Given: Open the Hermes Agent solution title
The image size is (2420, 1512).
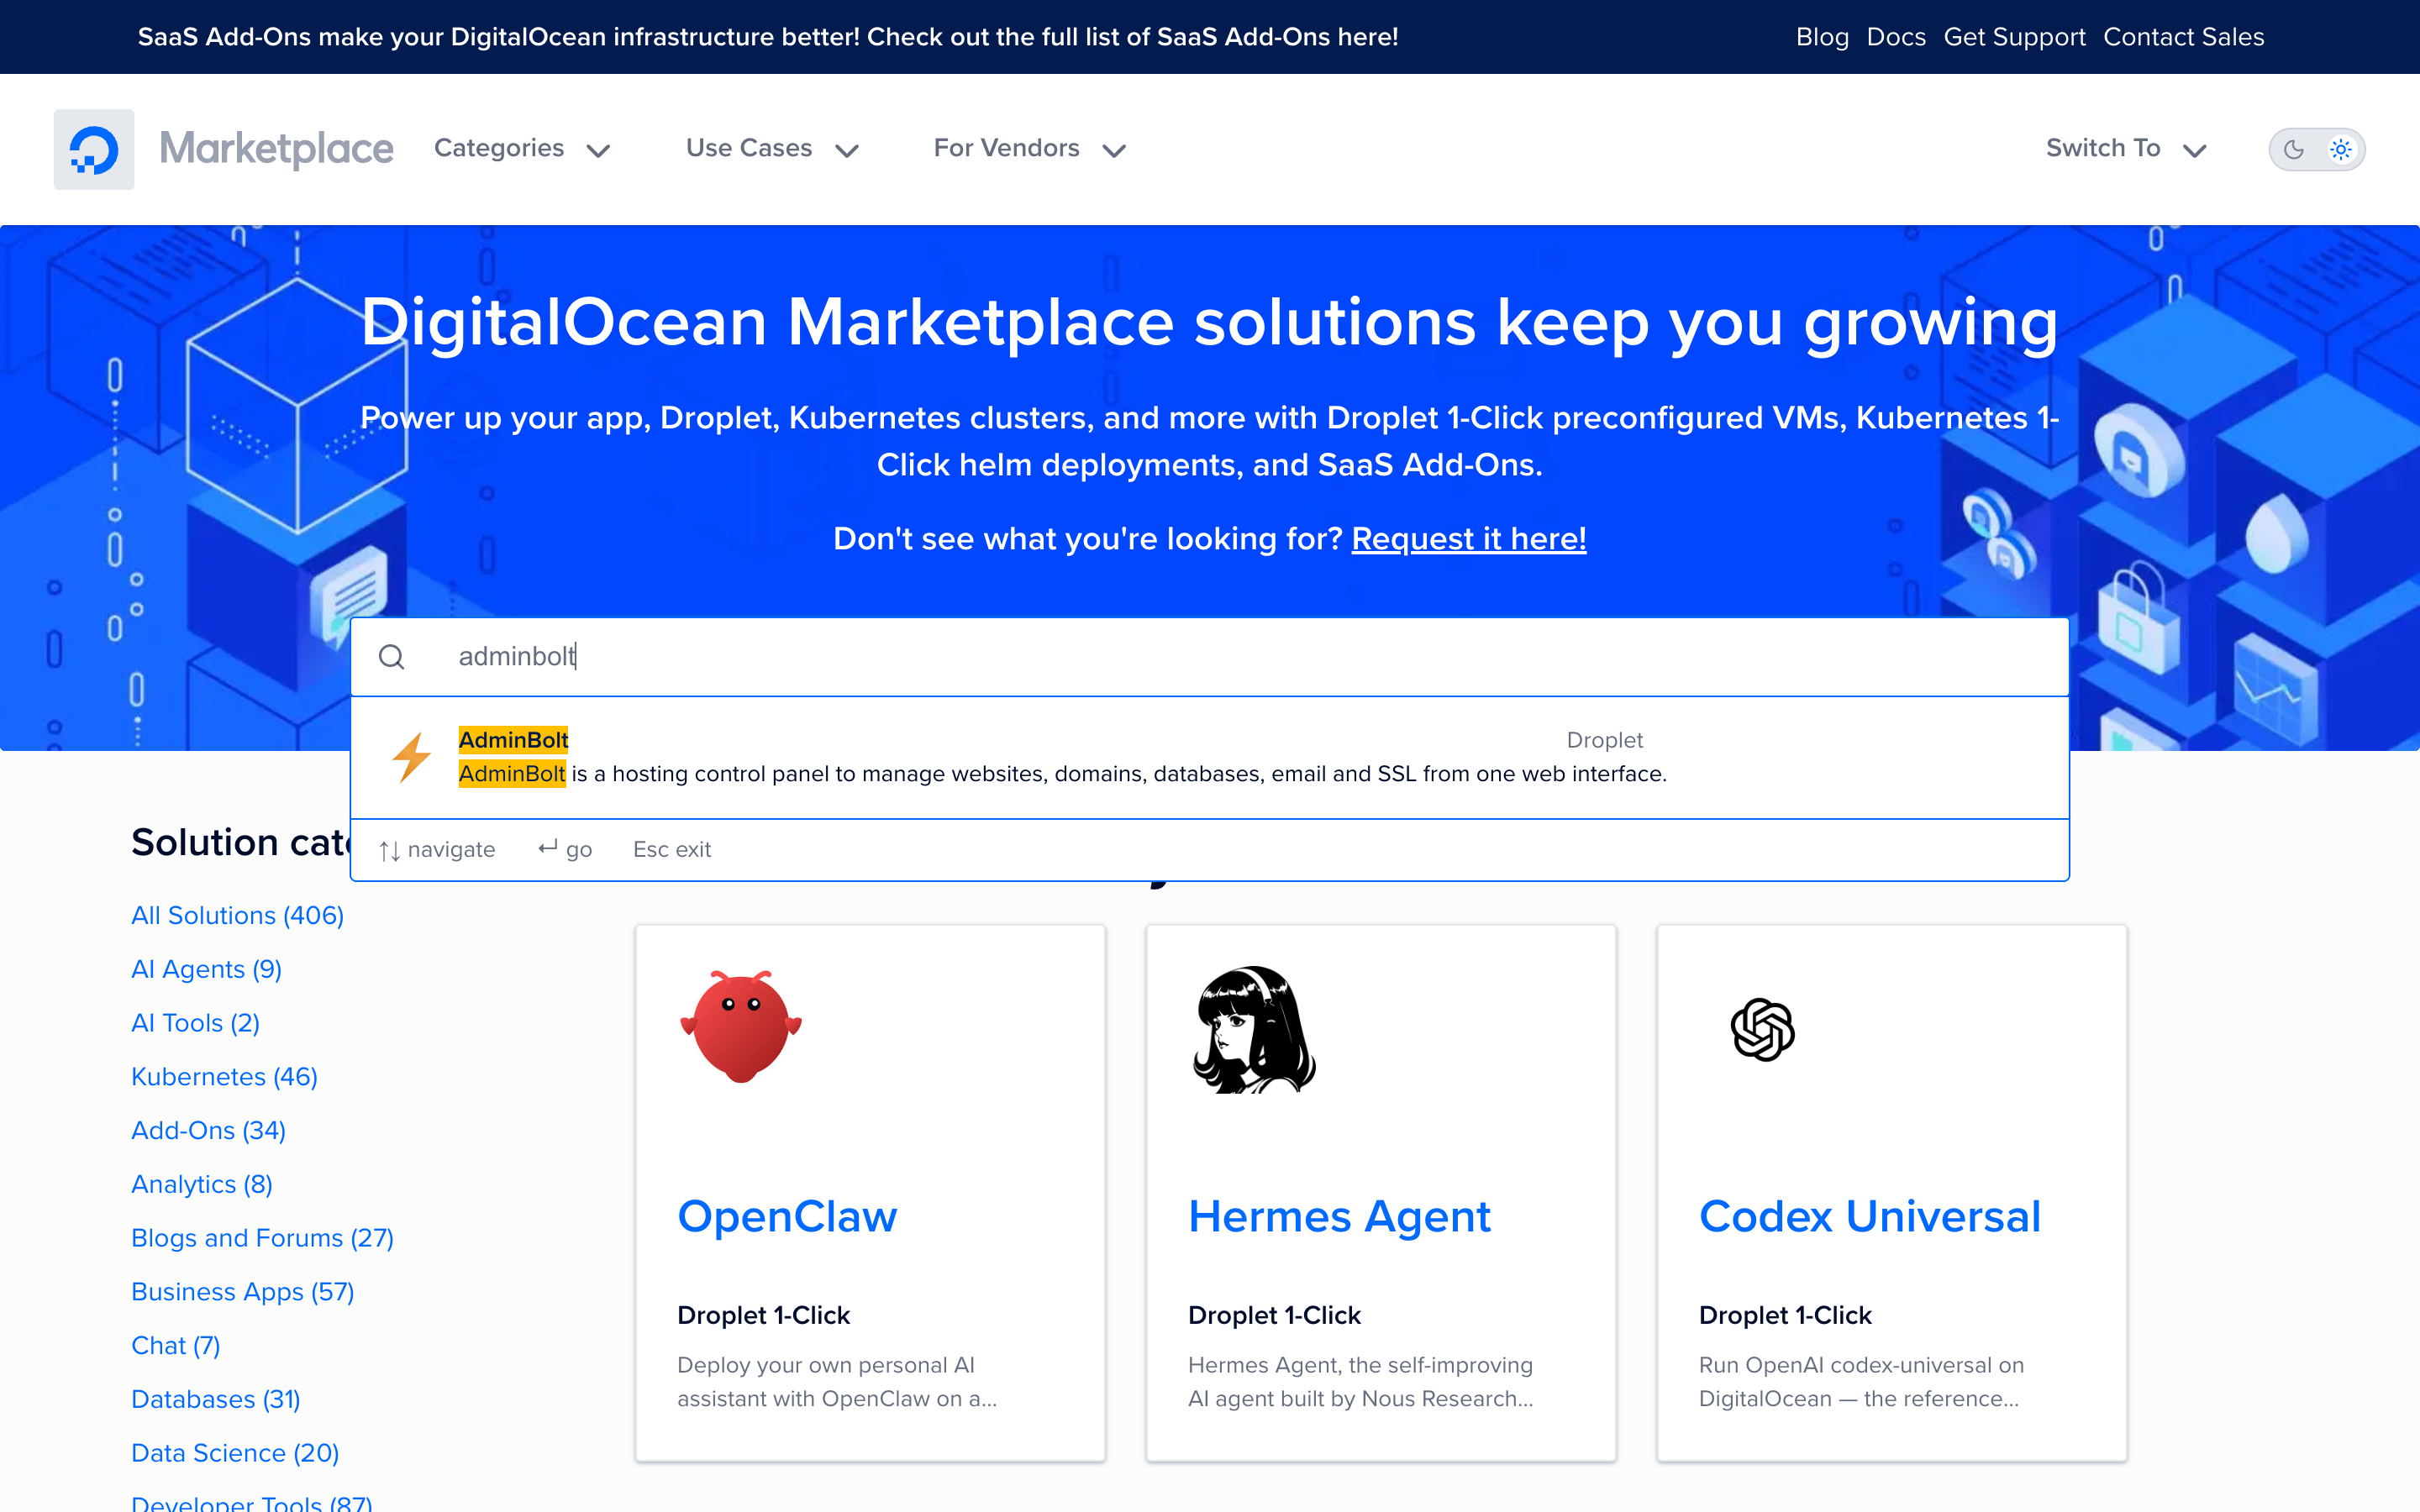Looking at the screenshot, I should (x=1339, y=1217).
